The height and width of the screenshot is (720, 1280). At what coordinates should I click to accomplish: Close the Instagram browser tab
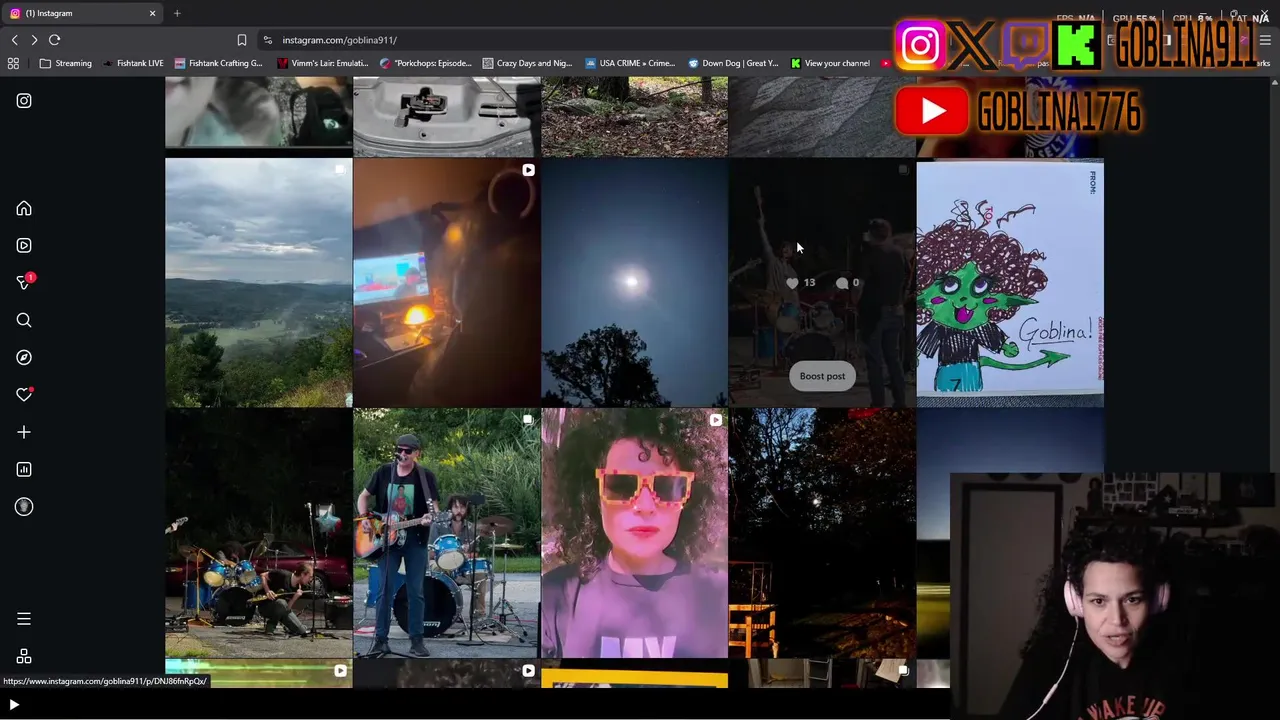click(x=152, y=13)
